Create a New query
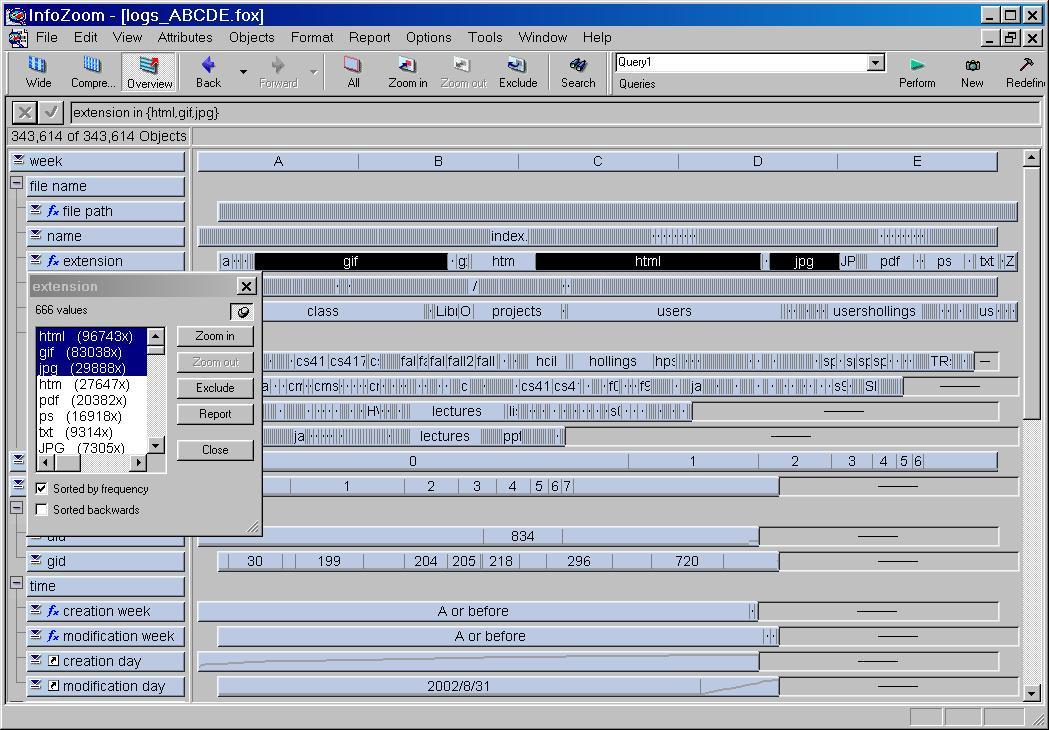The height and width of the screenshot is (730, 1049). [972, 71]
